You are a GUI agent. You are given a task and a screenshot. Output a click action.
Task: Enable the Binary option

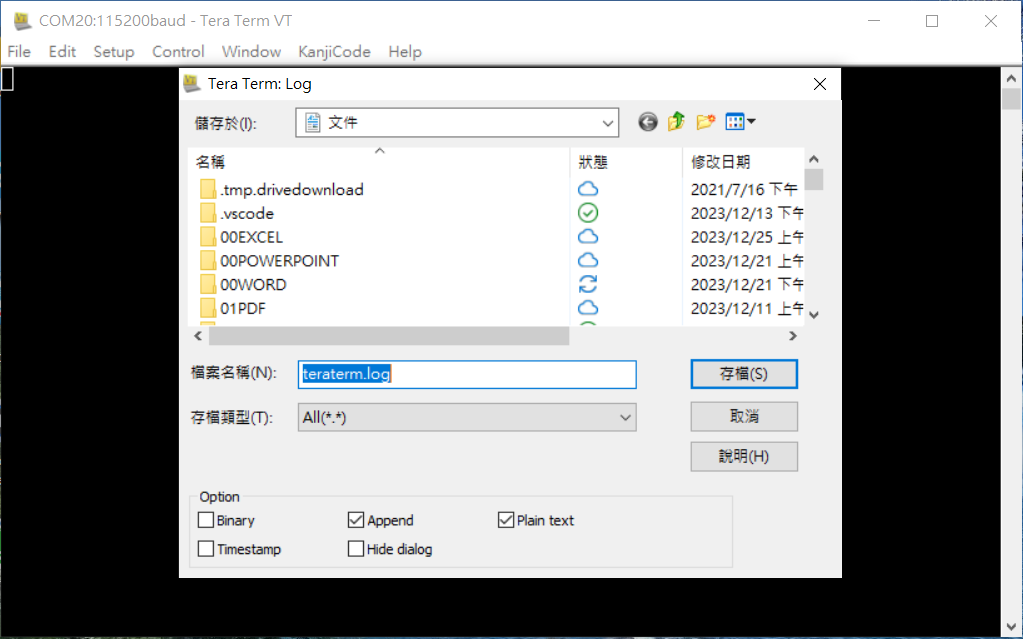(206, 520)
